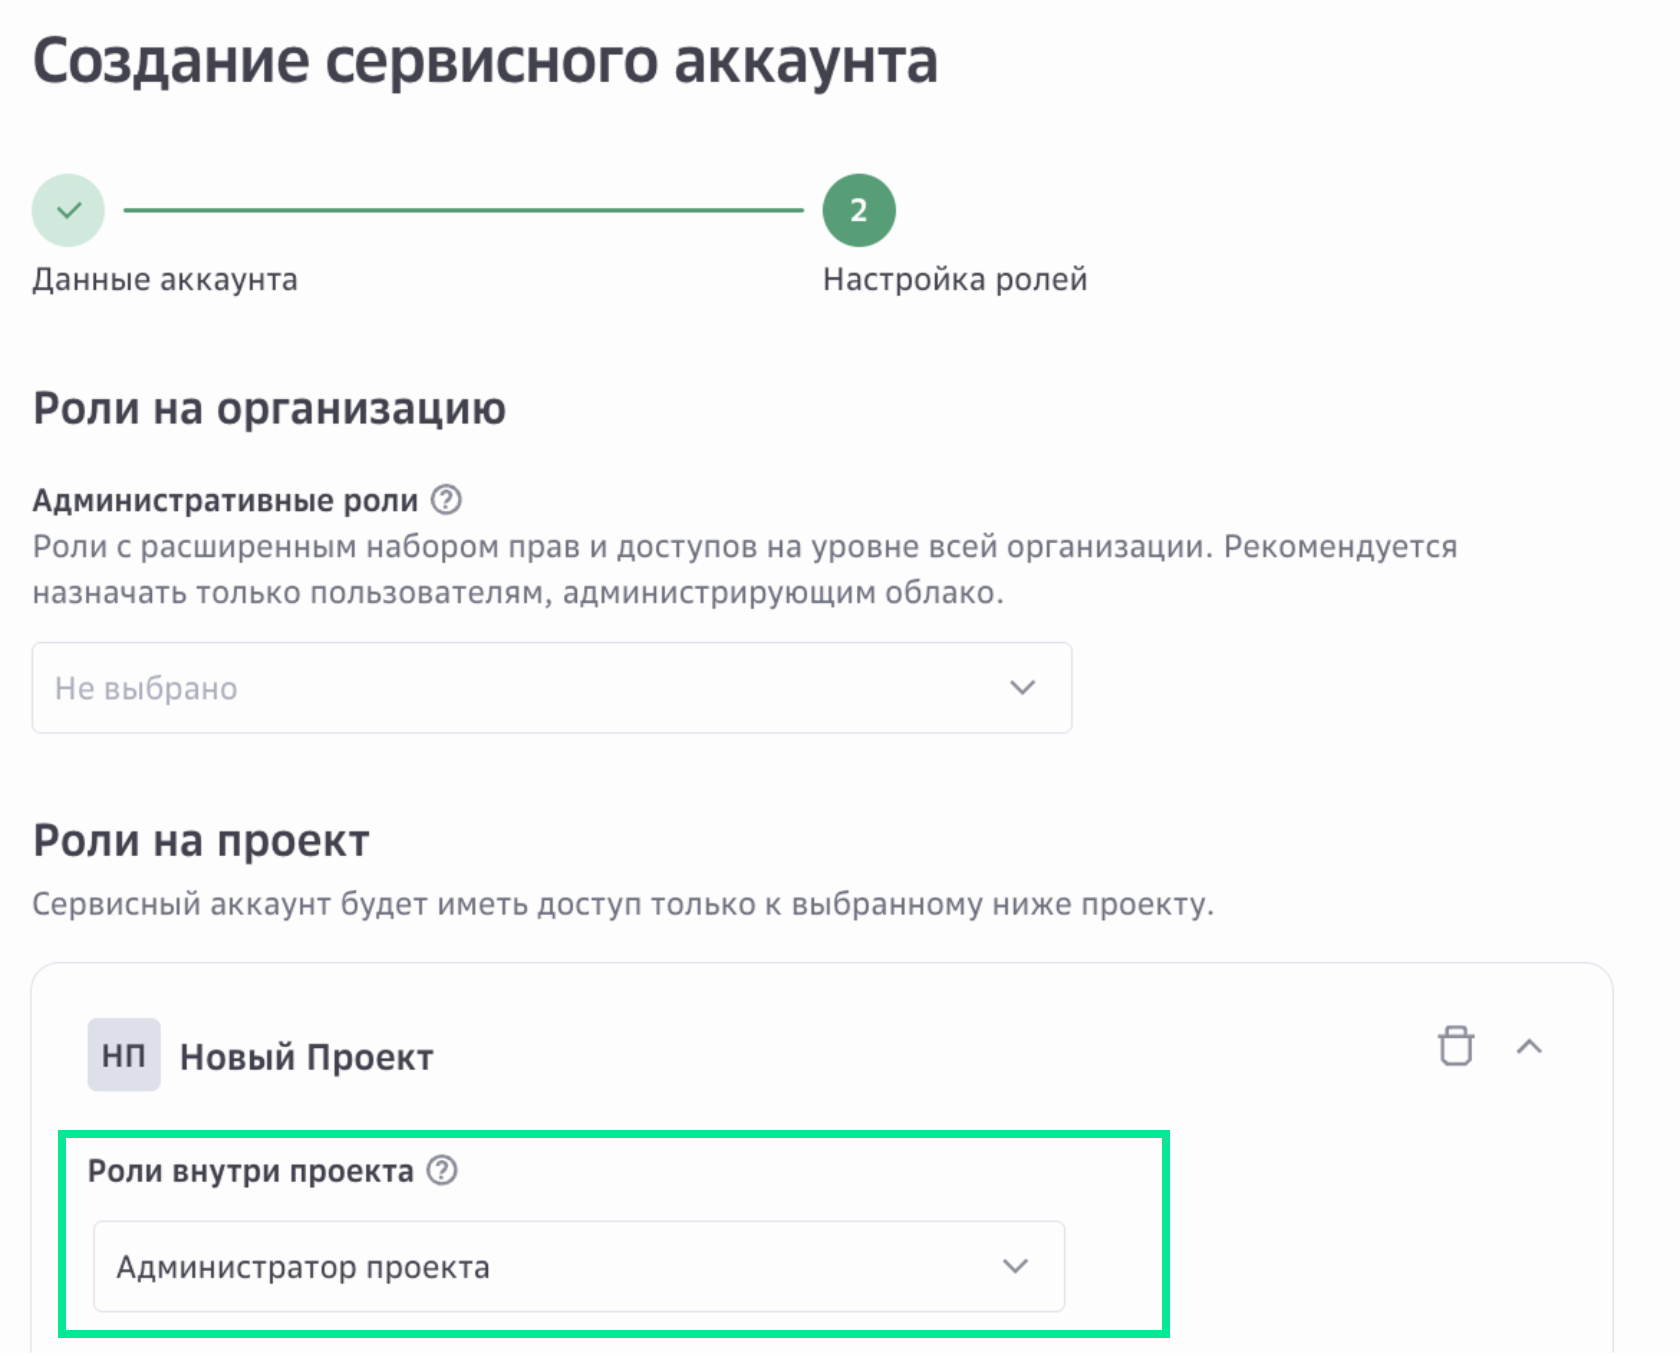
Task: Click the Роли на проект section heading
Action: (200, 840)
